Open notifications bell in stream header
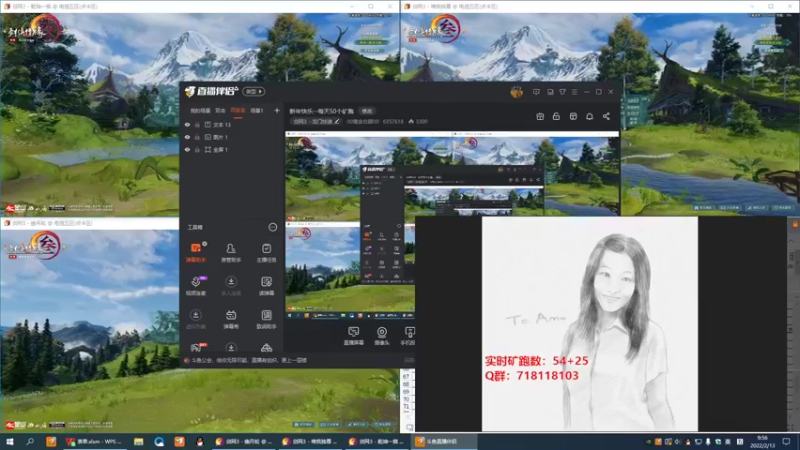Image resolution: width=800 pixels, height=450 pixels. [589, 116]
